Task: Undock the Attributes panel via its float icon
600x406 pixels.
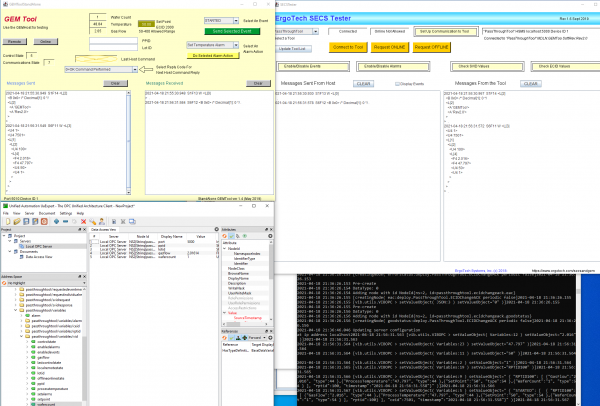Action: tap(267, 230)
